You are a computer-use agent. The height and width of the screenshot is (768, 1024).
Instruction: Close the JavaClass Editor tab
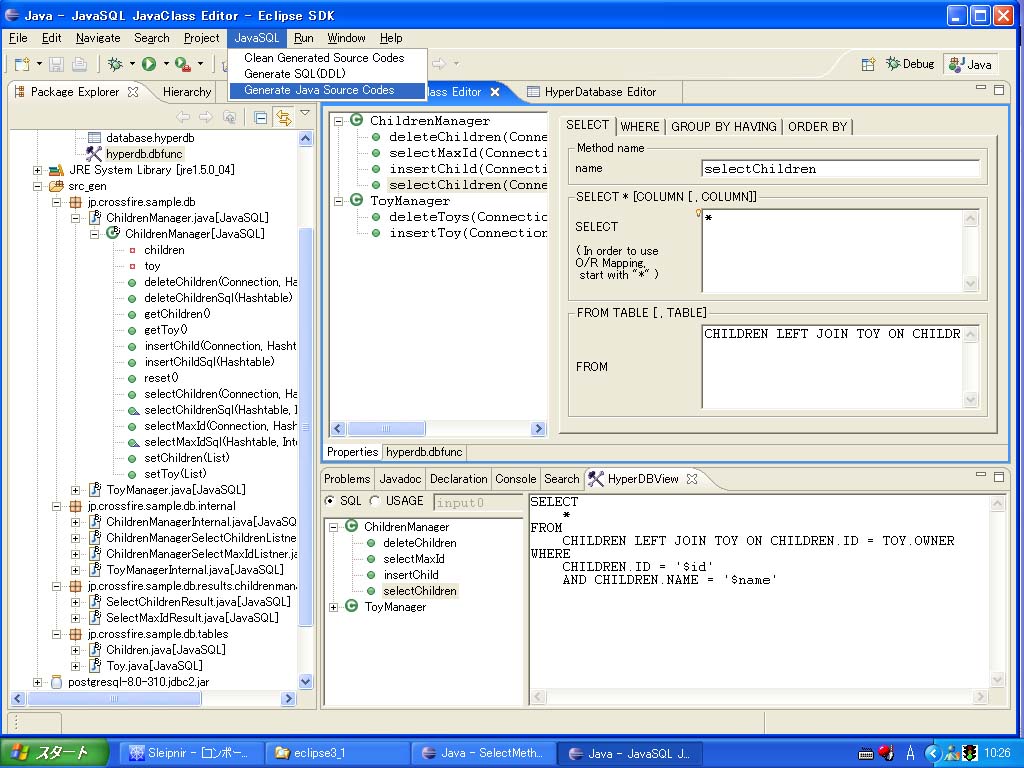pyautogui.click(x=493, y=92)
